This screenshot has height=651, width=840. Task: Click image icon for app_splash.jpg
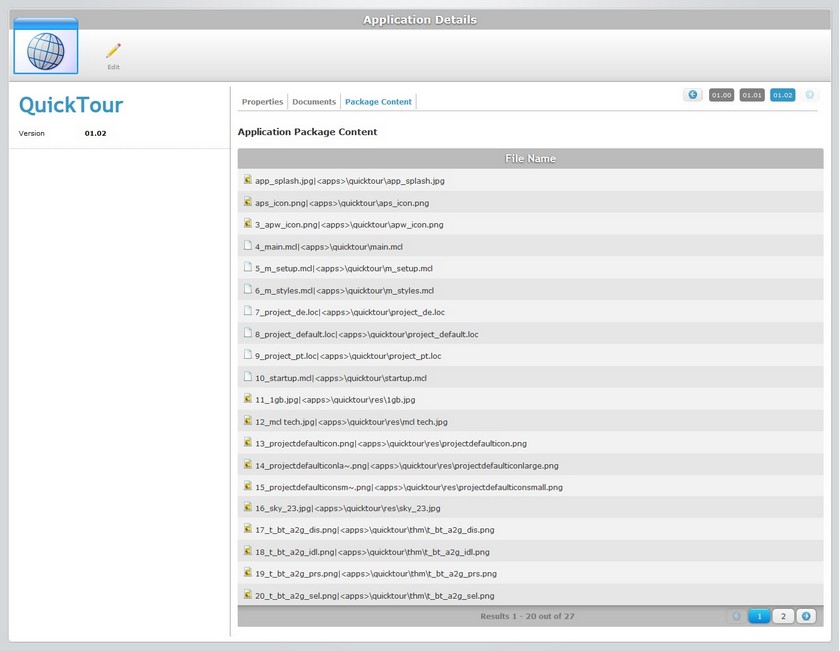248,179
